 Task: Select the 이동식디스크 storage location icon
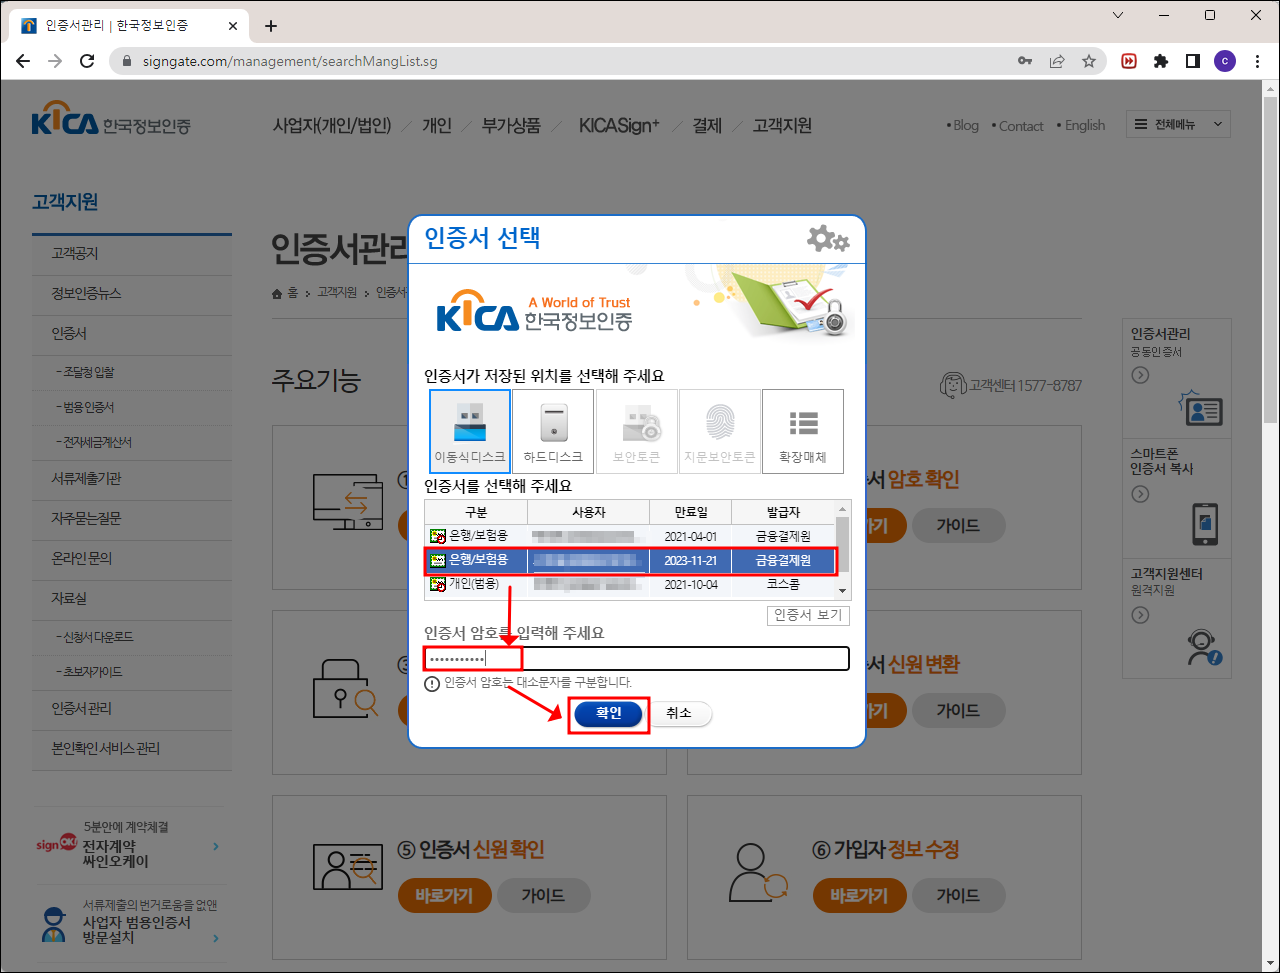coord(471,431)
